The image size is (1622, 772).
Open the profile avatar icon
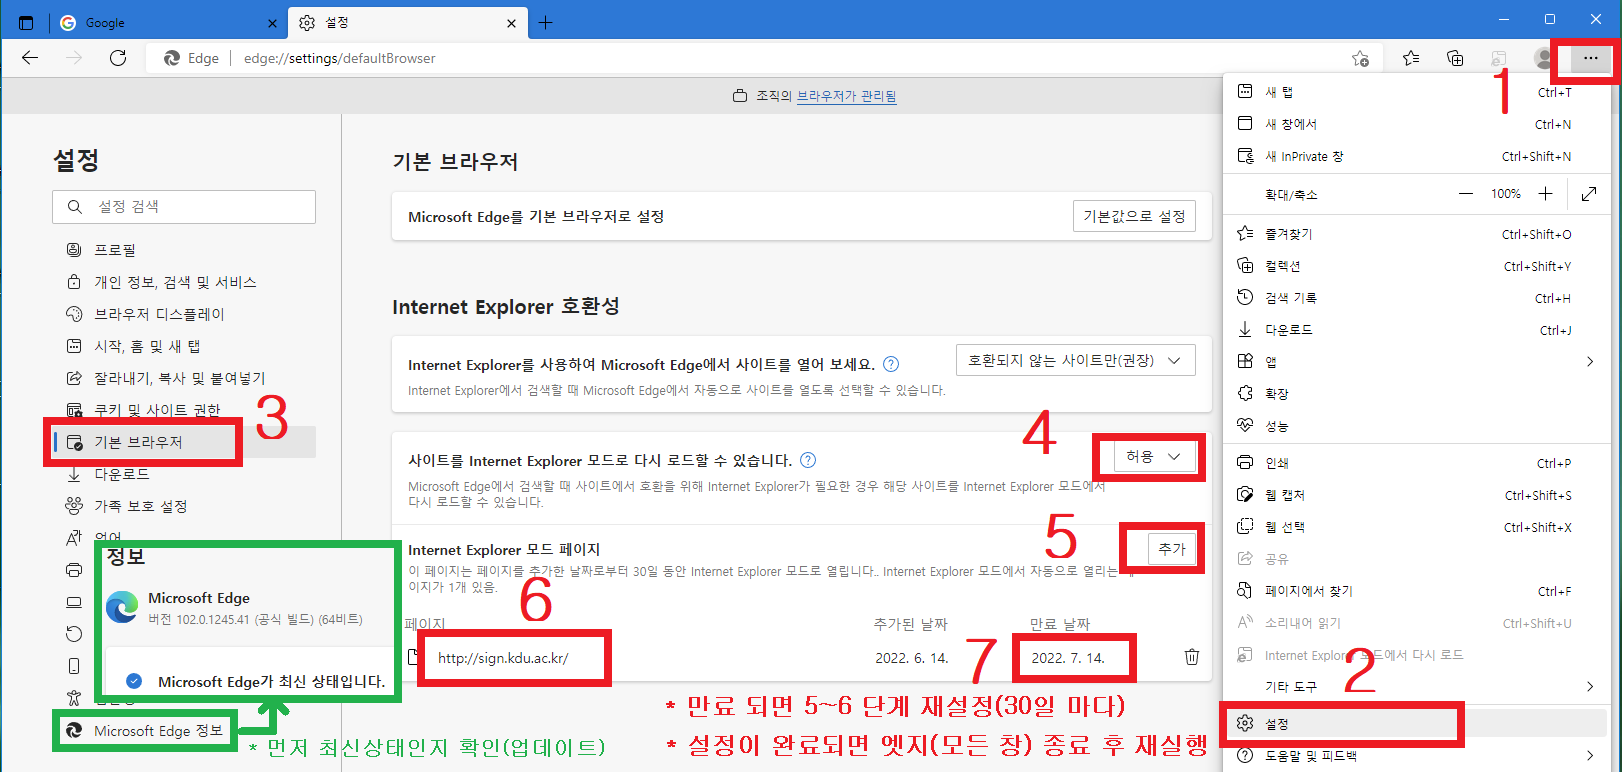1543,58
